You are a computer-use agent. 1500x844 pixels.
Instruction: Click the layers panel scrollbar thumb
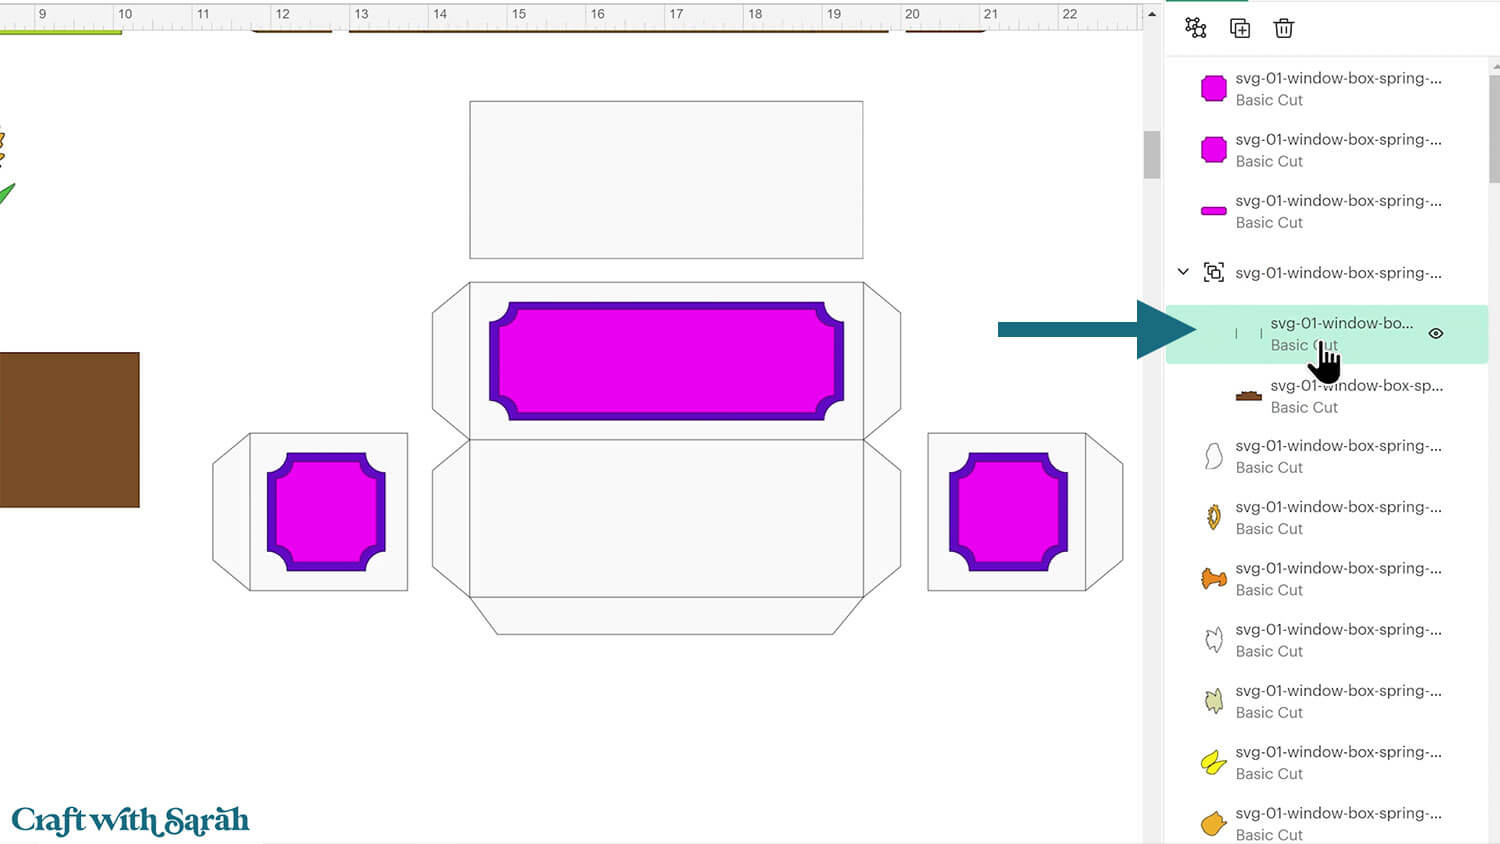click(x=1494, y=129)
